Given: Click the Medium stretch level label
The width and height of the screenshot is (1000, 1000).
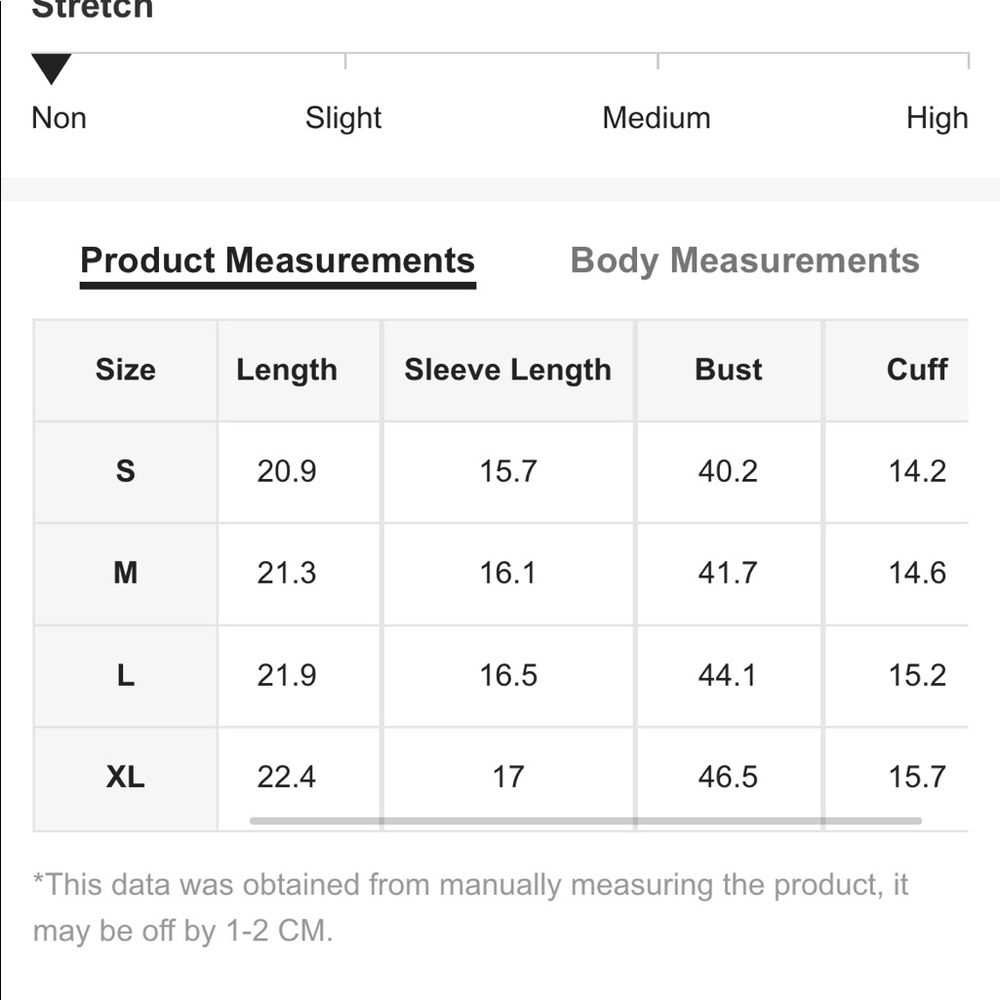Looking at the screenshot, I should pos(656,118).
